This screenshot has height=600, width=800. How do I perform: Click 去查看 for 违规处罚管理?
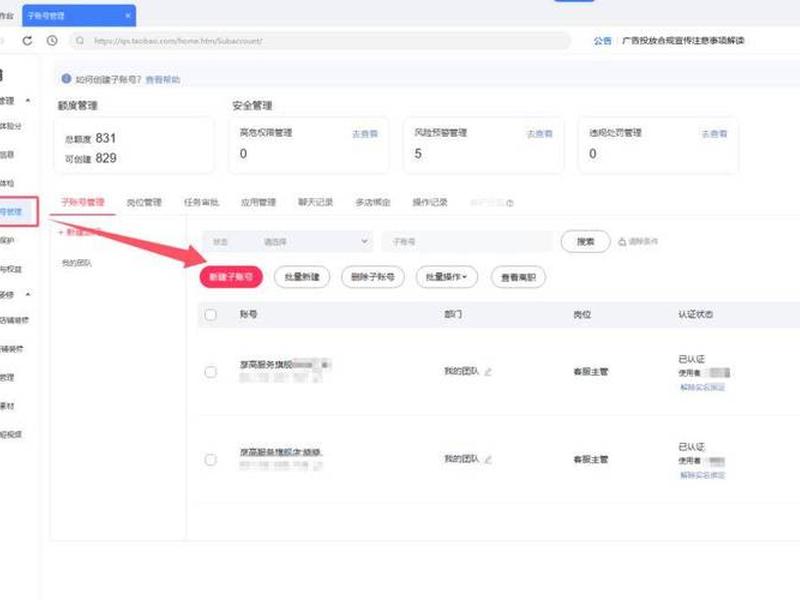pyautogui.click(x=714, y=134)
